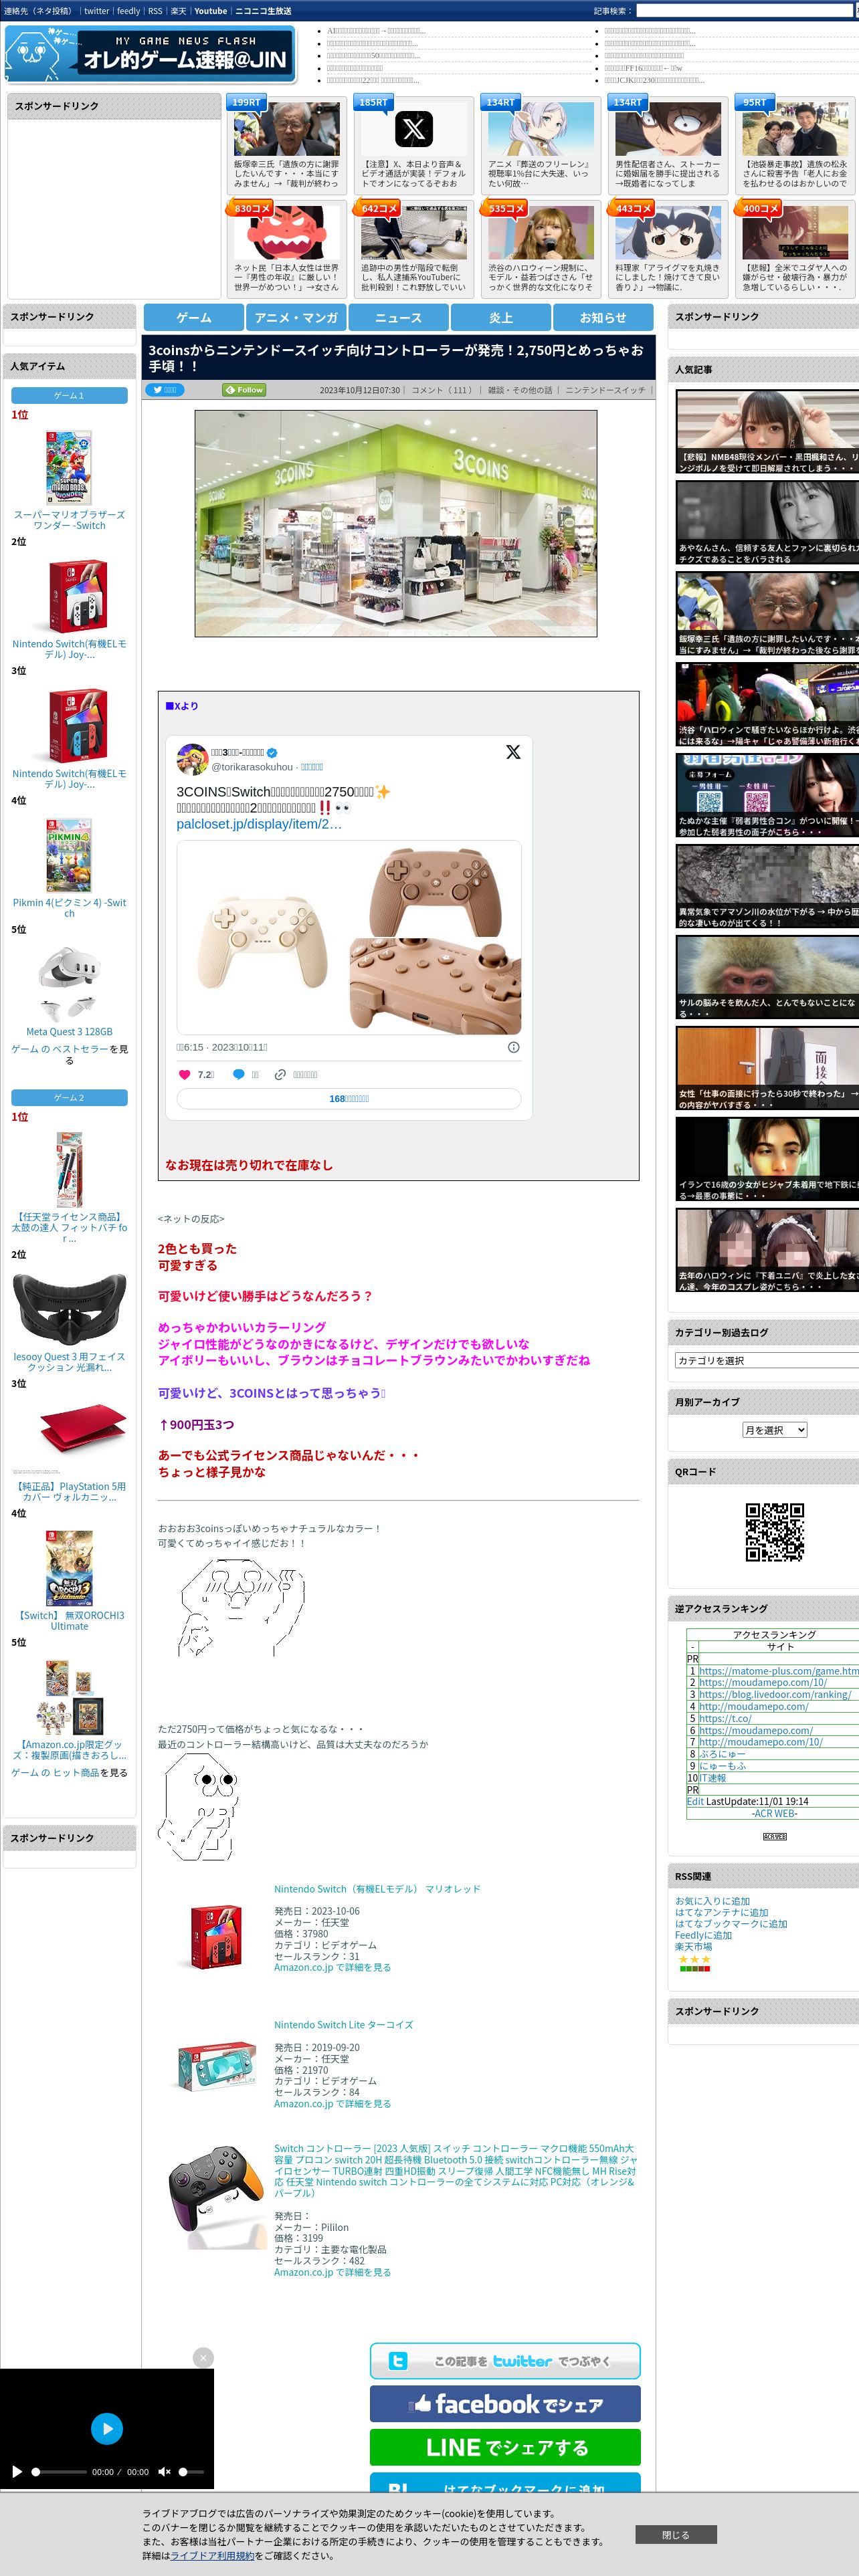Close the floating video player
The height and width of the screenshot is (2576, 859).
coord(203,2358)
